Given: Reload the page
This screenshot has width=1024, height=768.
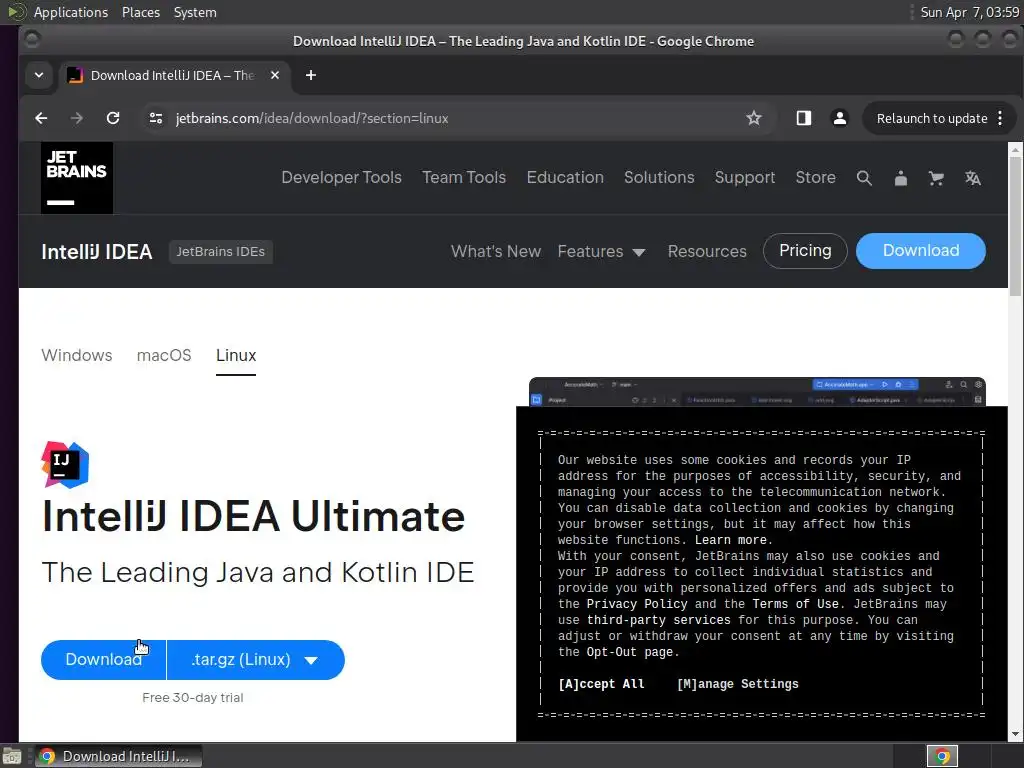Looking at the screenshot, I should 113,118.
